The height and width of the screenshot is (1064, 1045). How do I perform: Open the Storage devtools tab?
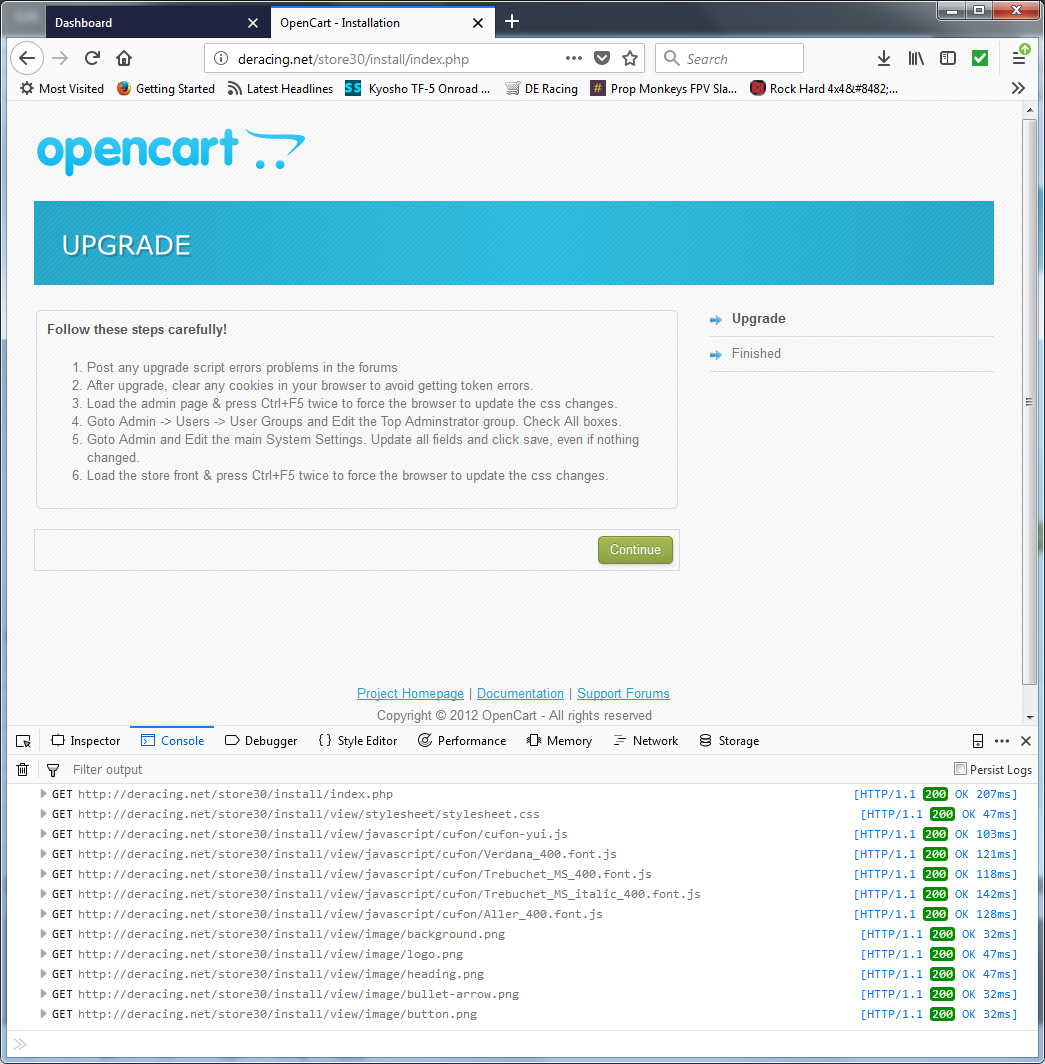[729, 741]
